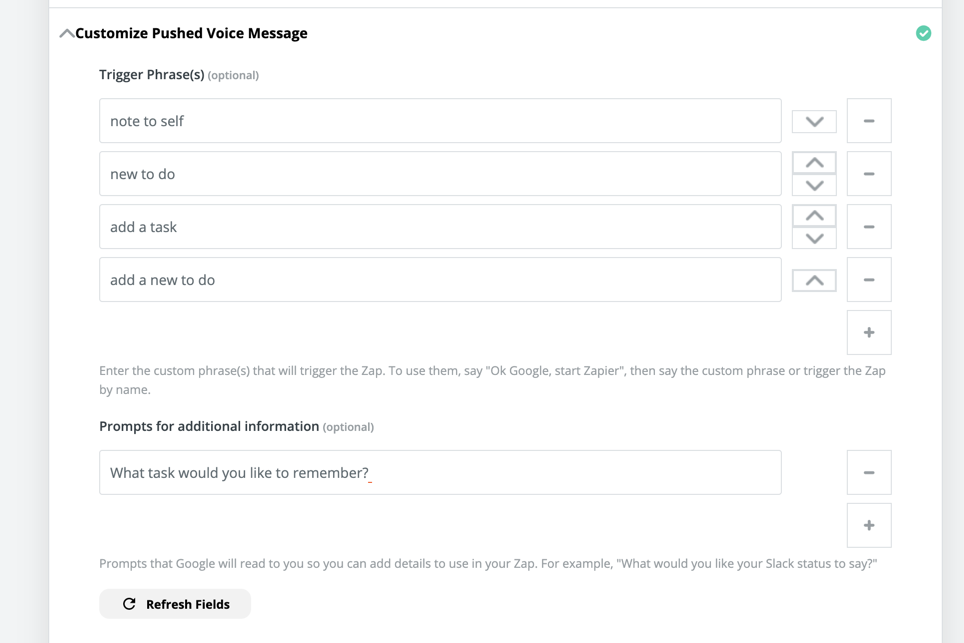
Task: Remove the "add a task" trigger phrase
Action: [868, 227]
